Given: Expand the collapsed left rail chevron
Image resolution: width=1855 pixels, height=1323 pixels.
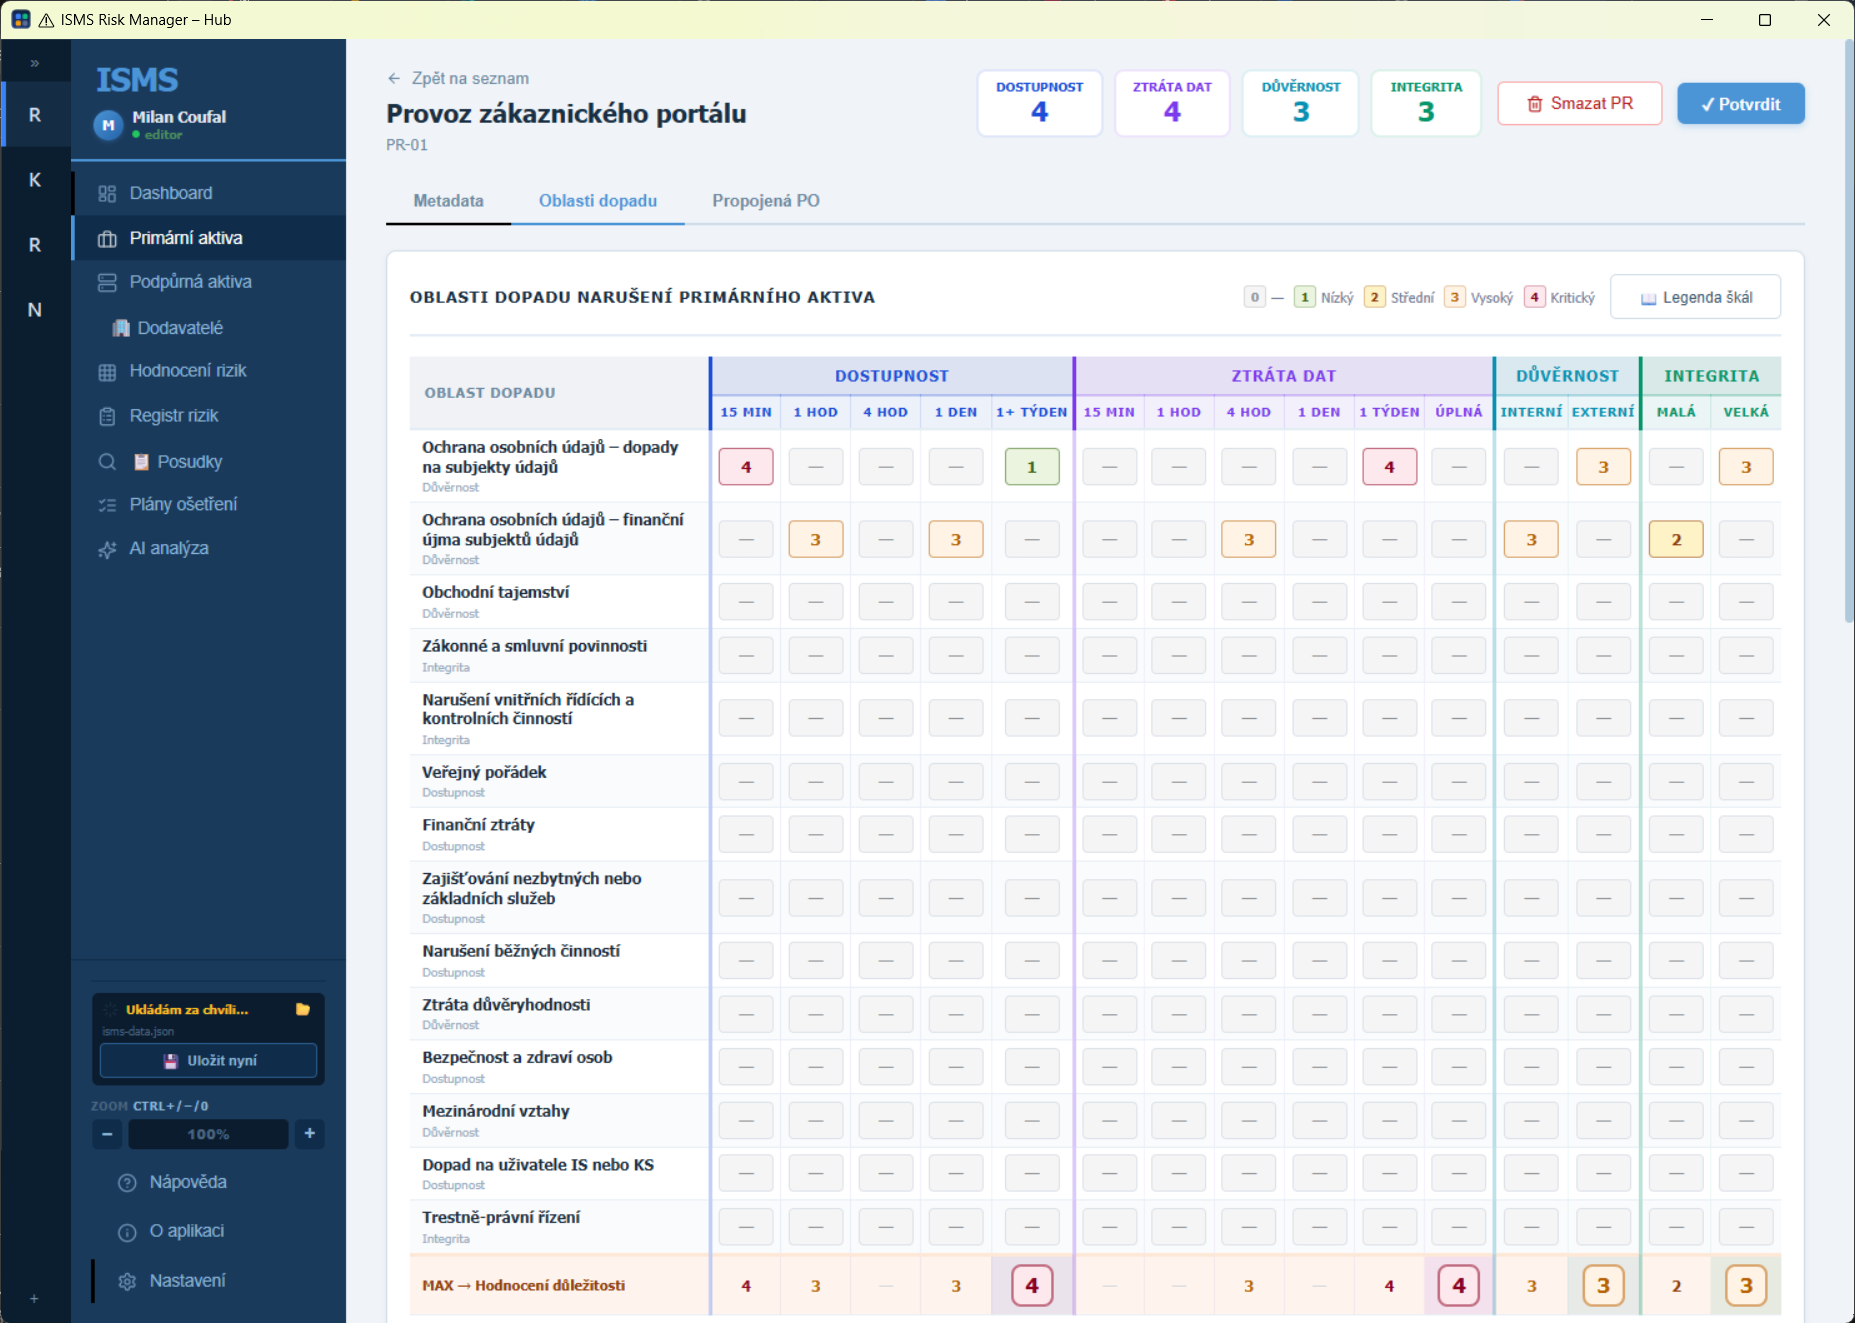Looking at the screenshot, I should 35,63.
